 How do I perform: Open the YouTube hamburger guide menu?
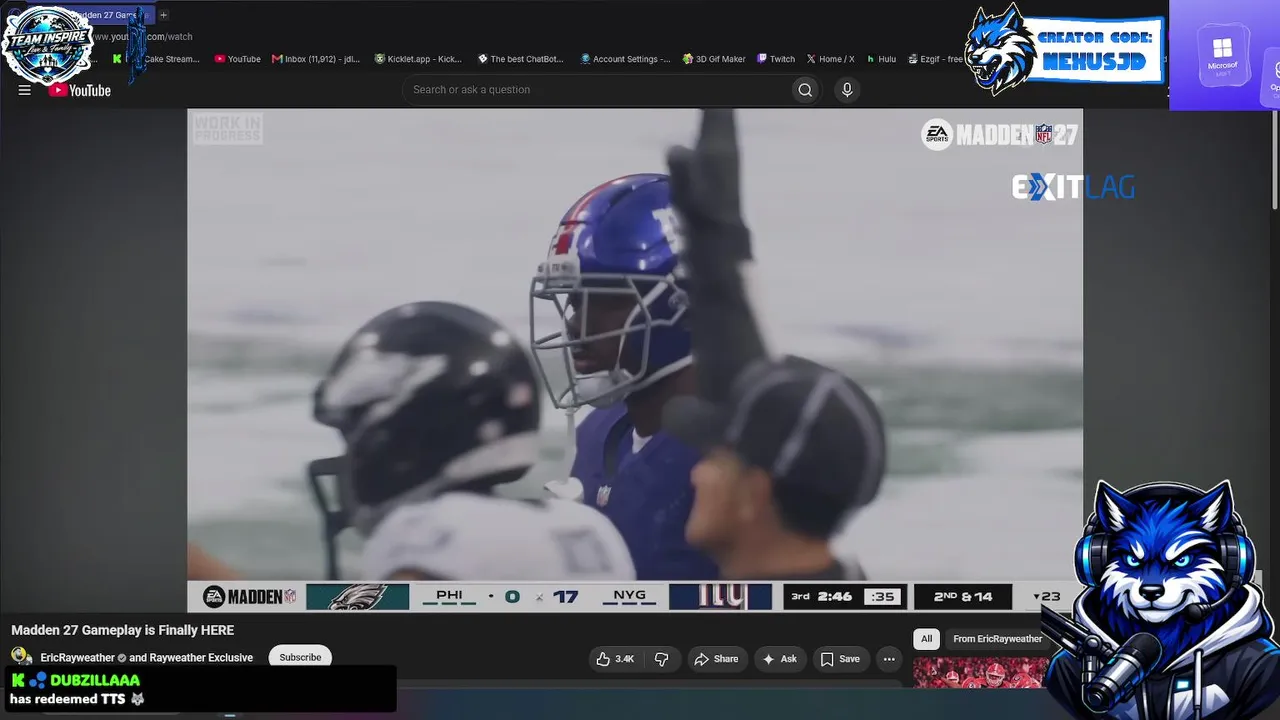pos(25,90)
